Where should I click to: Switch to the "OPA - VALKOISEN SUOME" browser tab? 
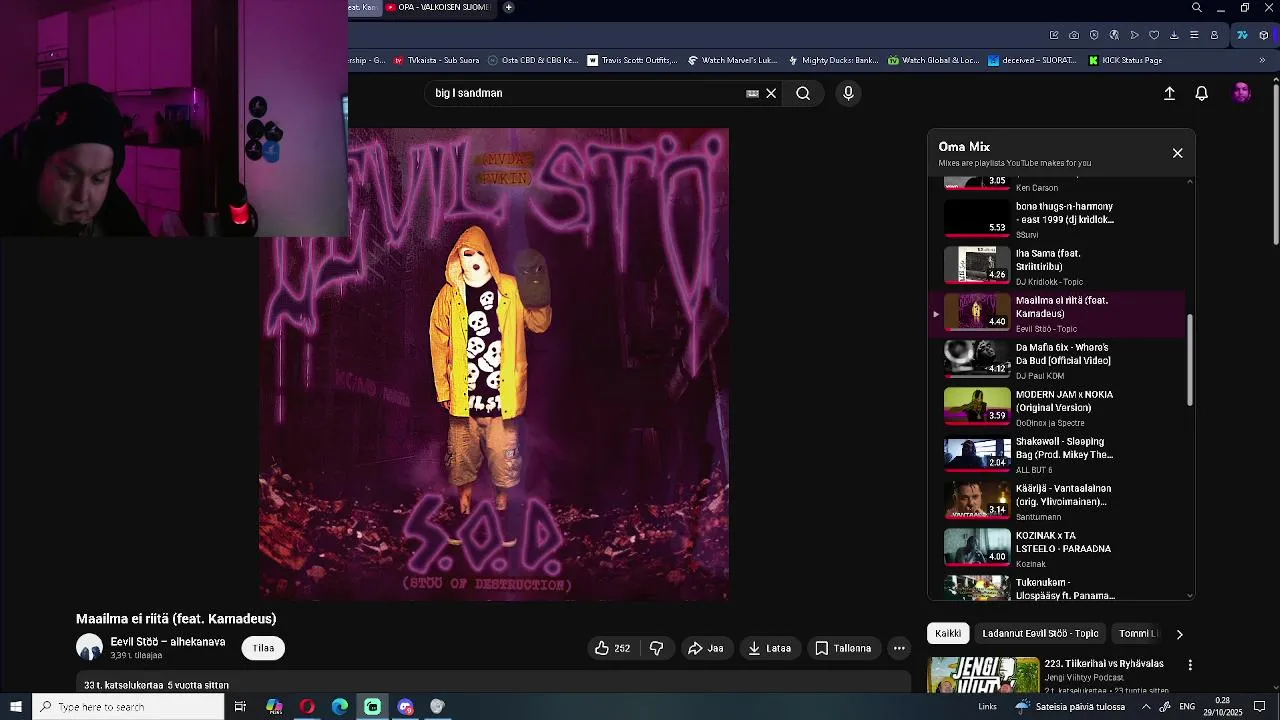coord(438,8)
